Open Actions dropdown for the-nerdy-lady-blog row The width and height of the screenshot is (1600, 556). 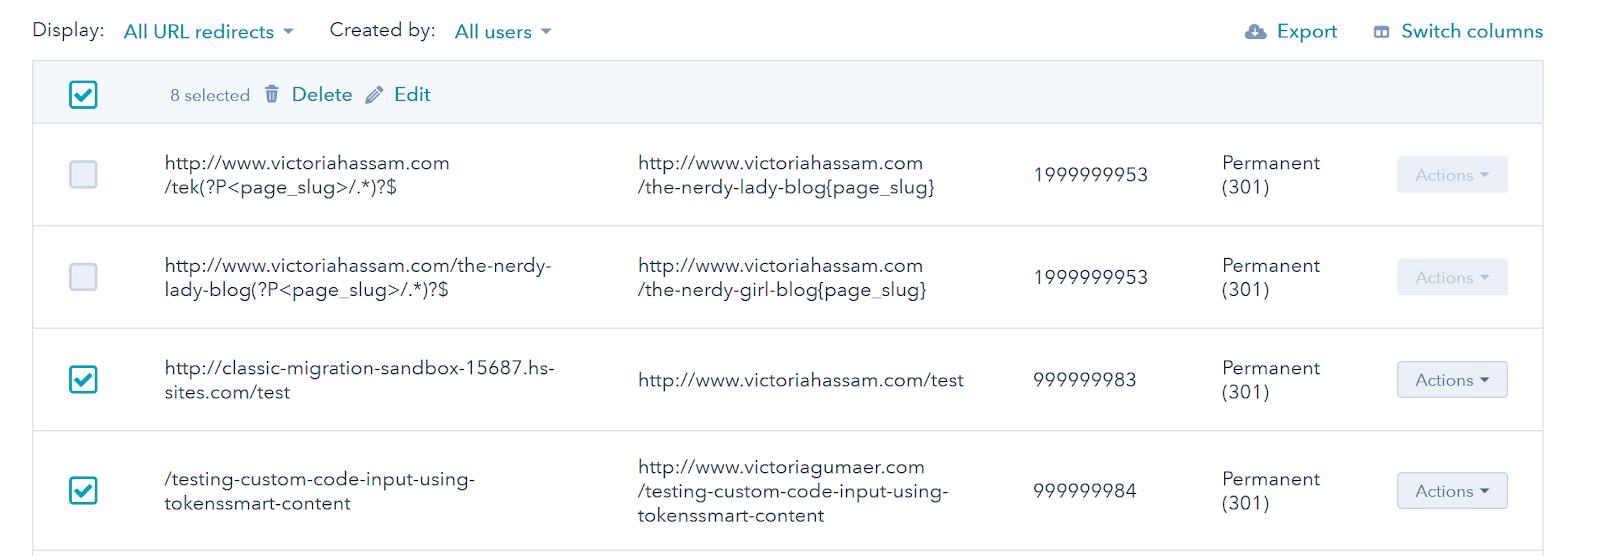[x=1451, y=277]
